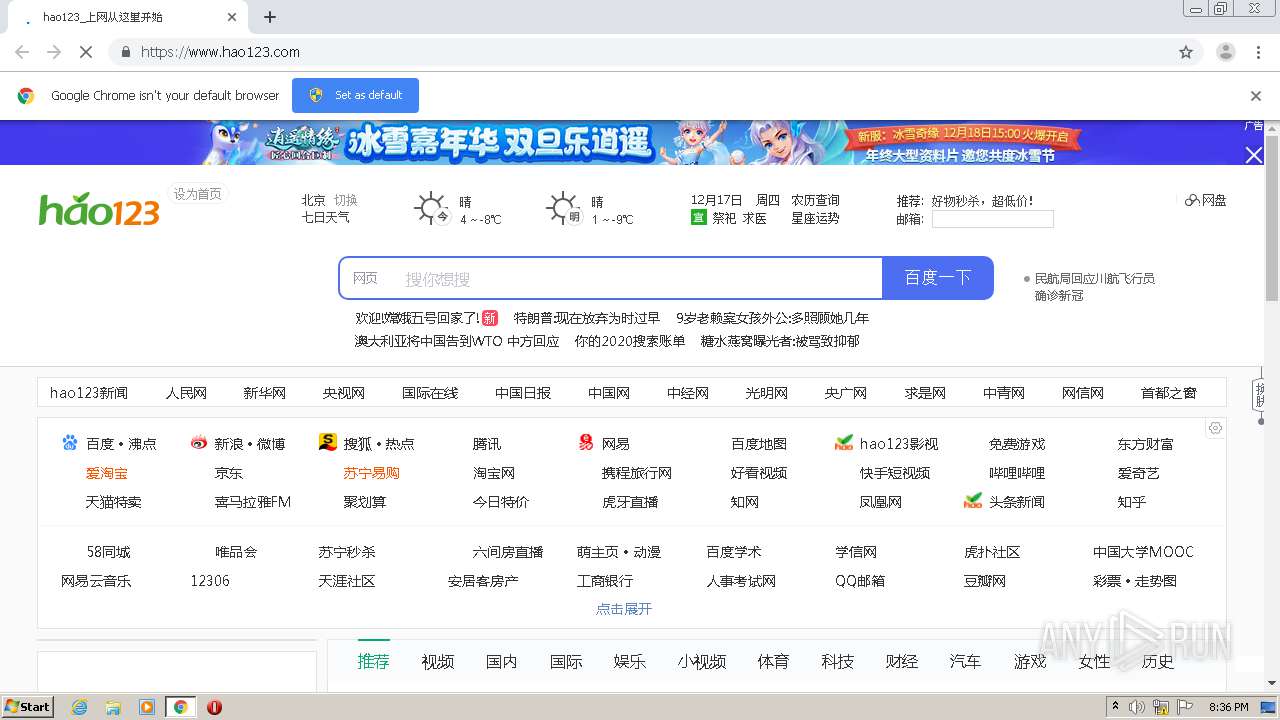Open the 爱淘宝 link

pos(106,473)
